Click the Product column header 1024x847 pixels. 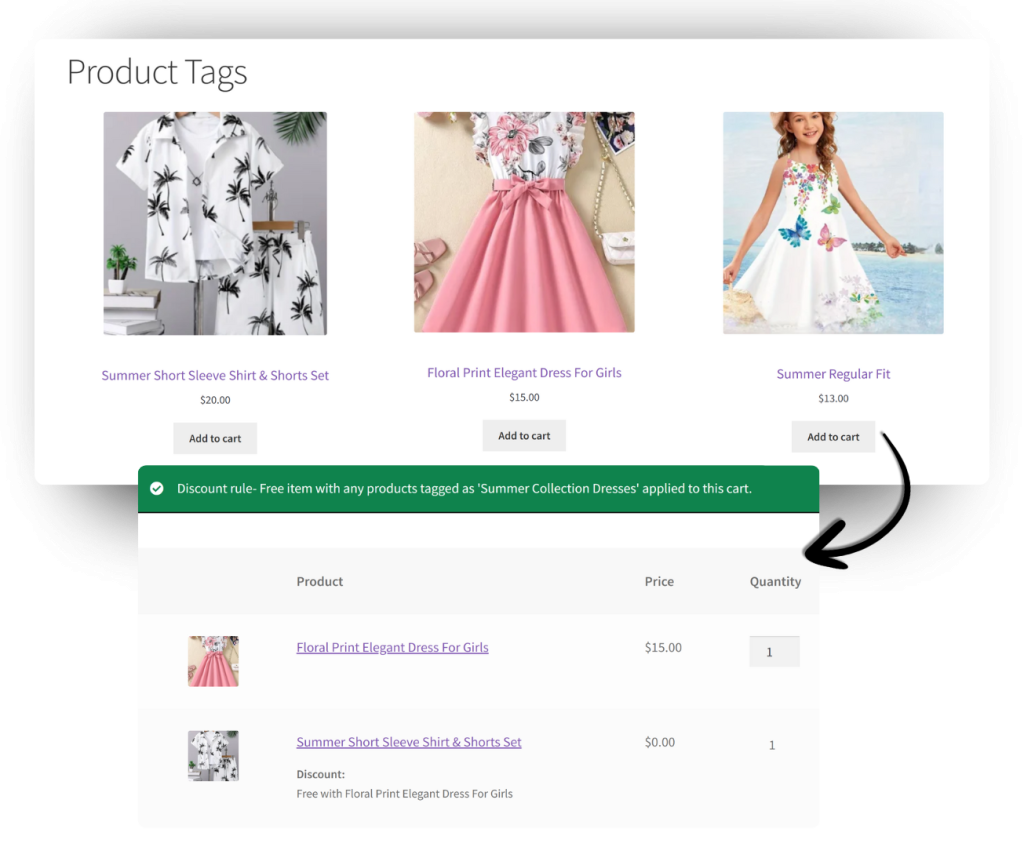[319, 581]
